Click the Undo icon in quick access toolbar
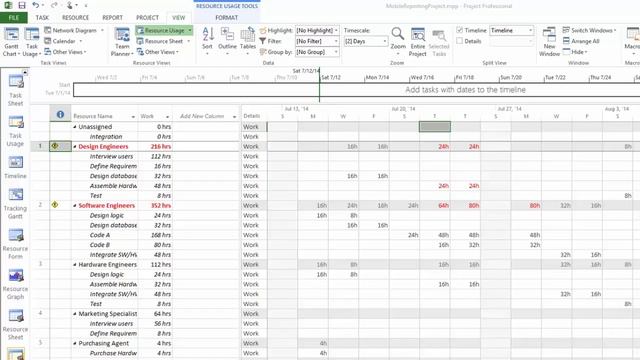Viewport: 640px width, 360px height. tap(36, 5)
